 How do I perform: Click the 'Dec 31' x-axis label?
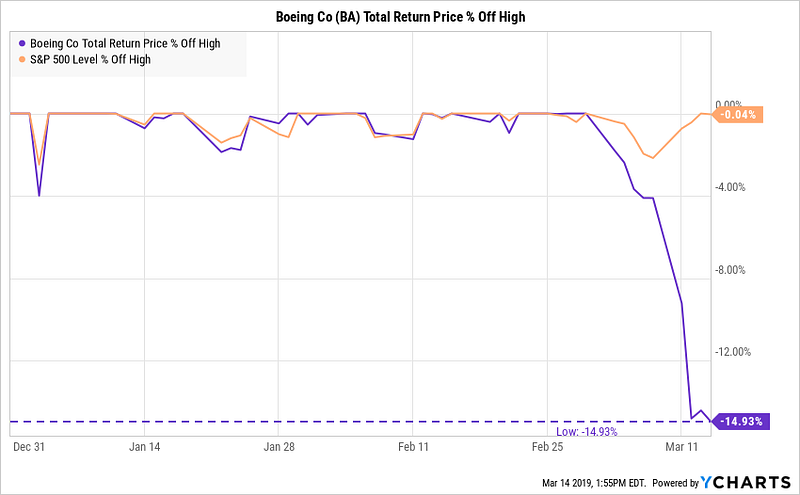(29, 447)
